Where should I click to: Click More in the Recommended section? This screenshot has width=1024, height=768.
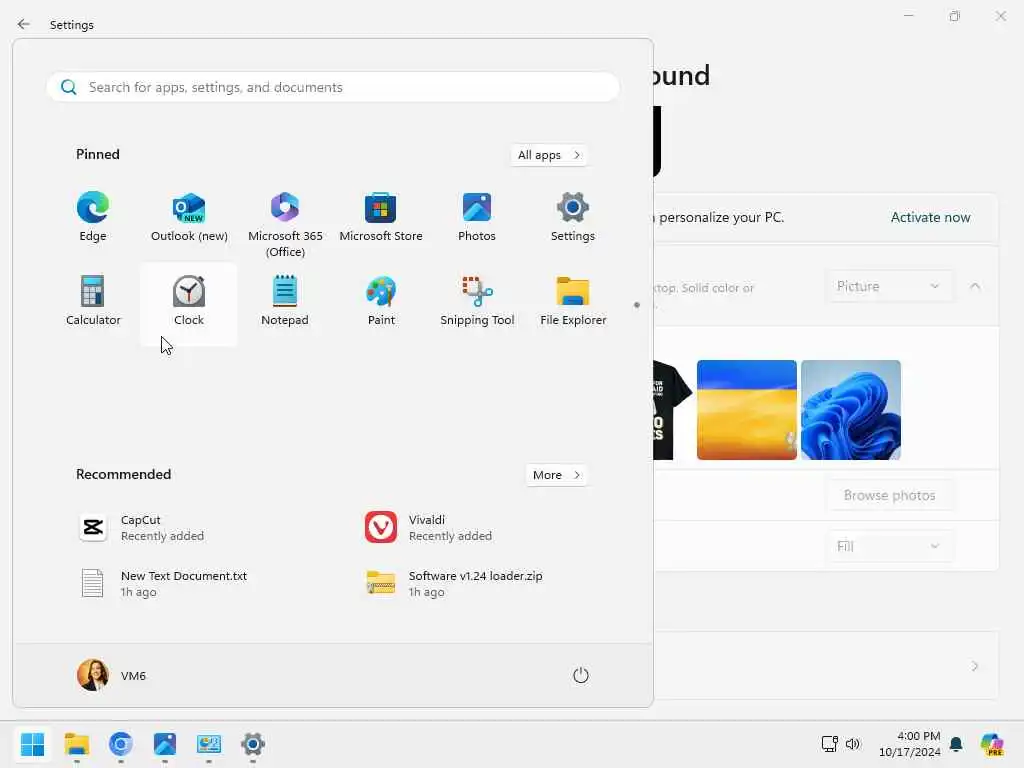556,475
